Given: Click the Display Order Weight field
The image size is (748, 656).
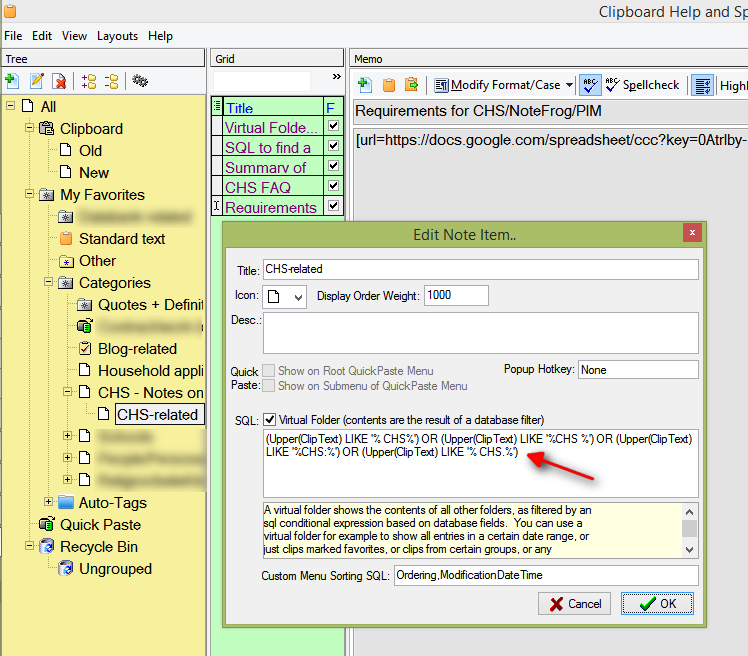Looking at the screenshot, I should click(x=456, y=295).
